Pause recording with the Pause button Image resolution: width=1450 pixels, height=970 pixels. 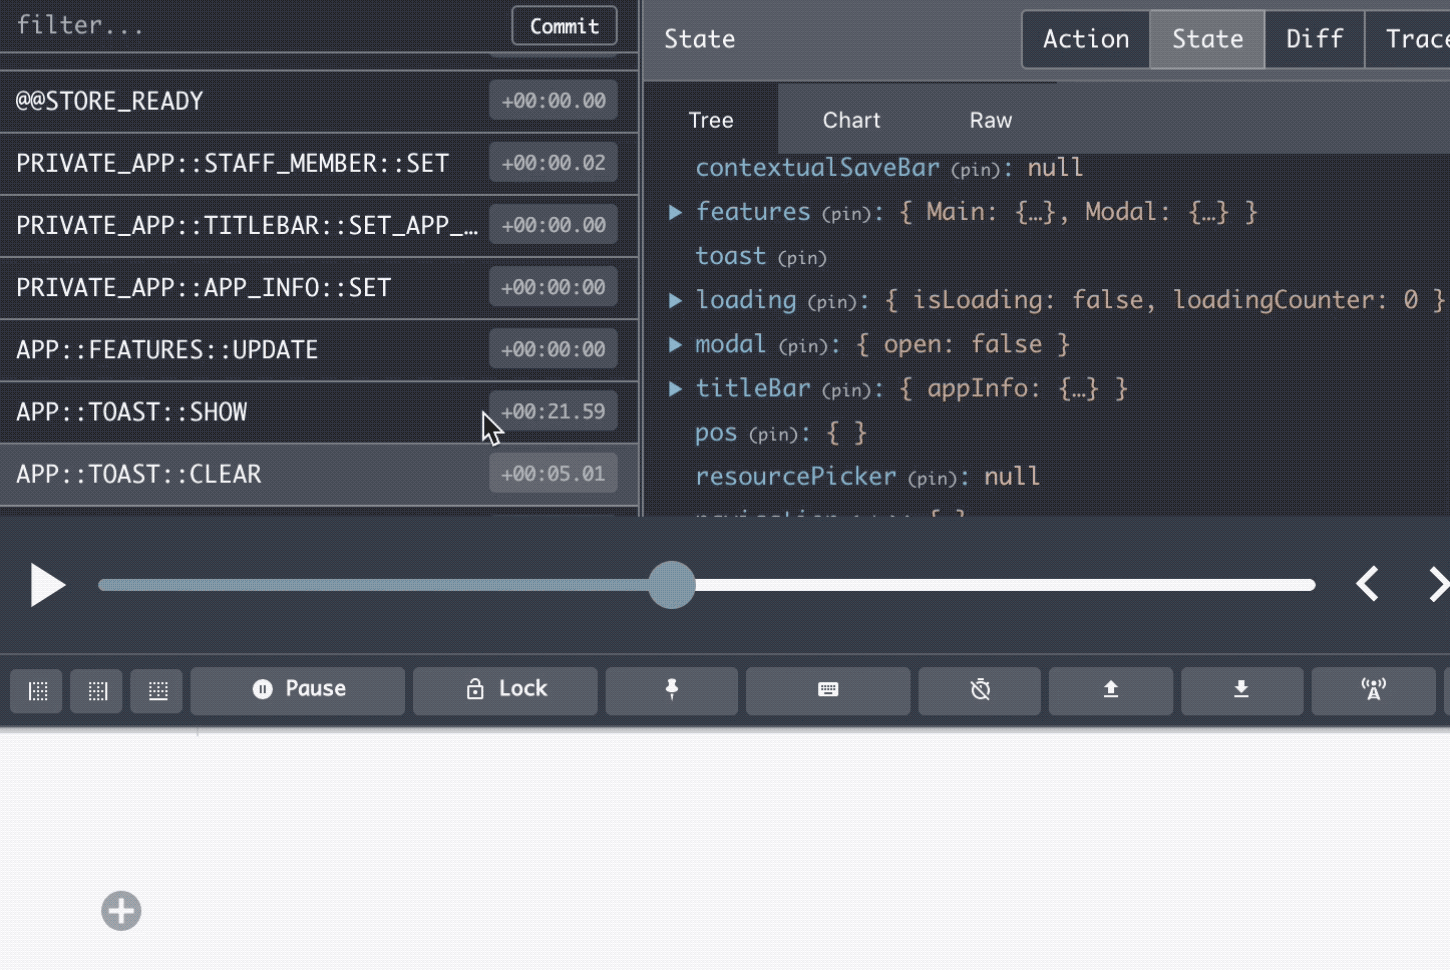298,690
